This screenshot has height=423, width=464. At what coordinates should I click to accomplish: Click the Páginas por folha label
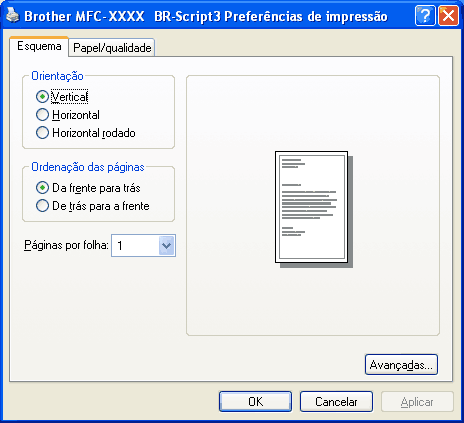point(66,246)
